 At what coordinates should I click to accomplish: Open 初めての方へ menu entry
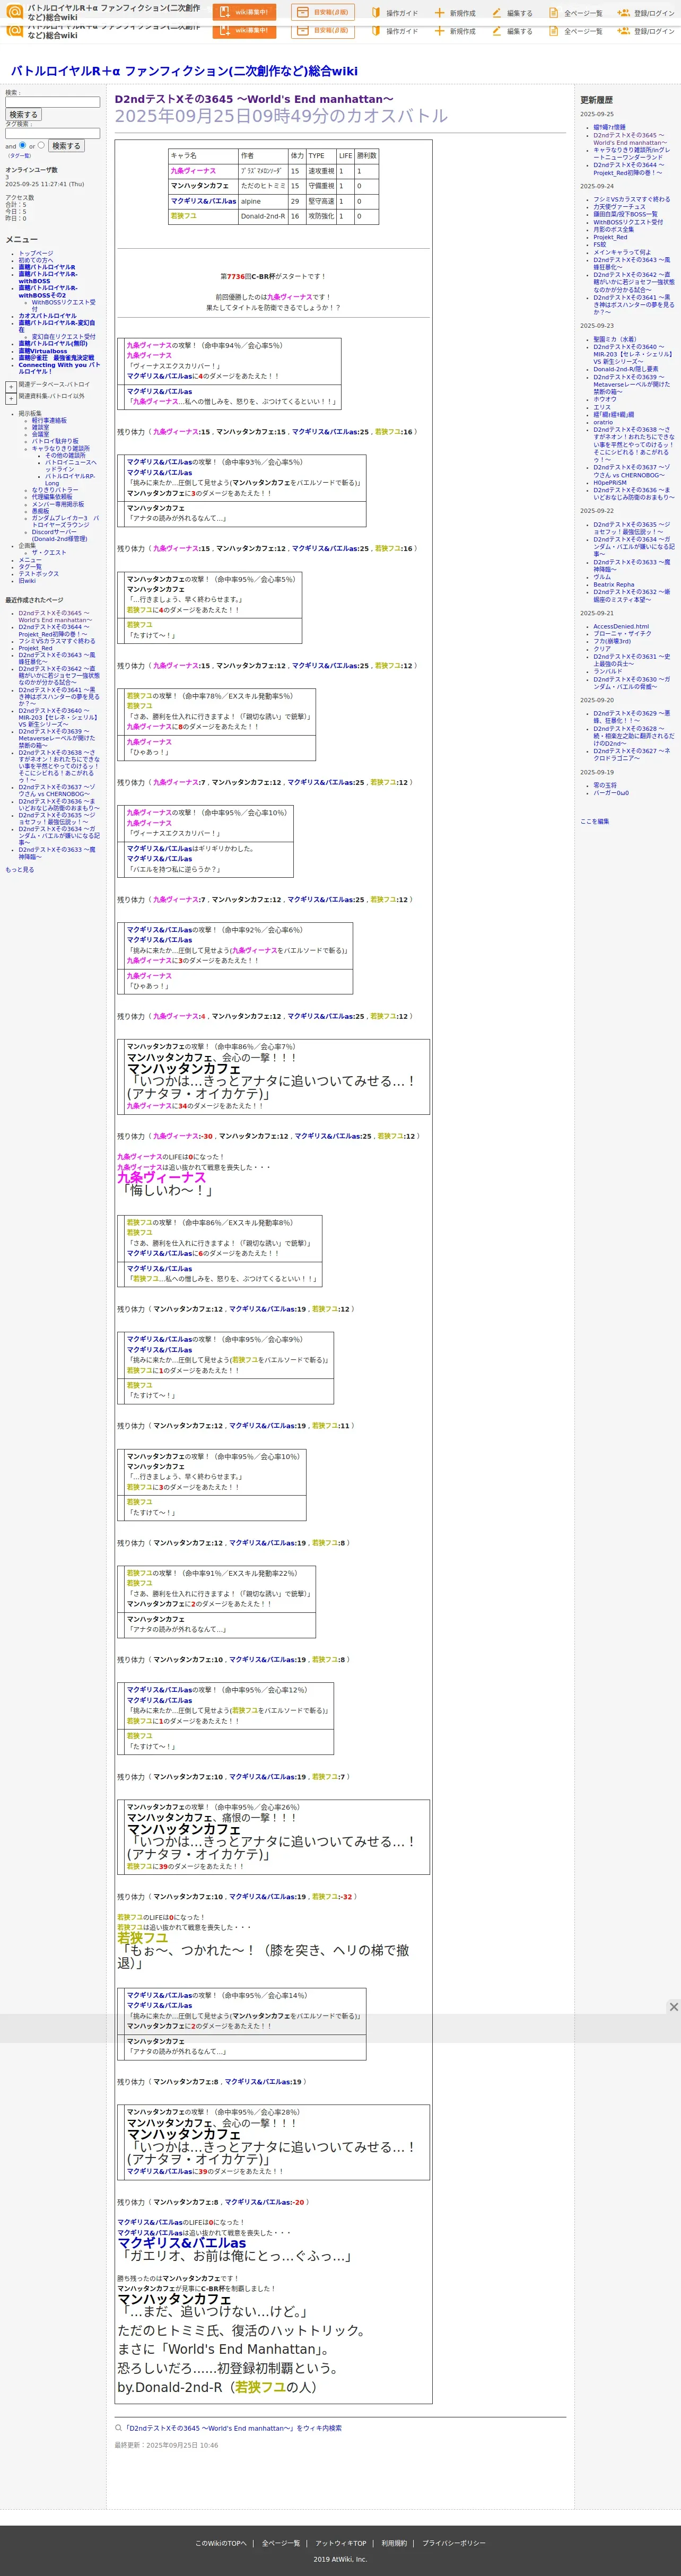coord(36,260)
